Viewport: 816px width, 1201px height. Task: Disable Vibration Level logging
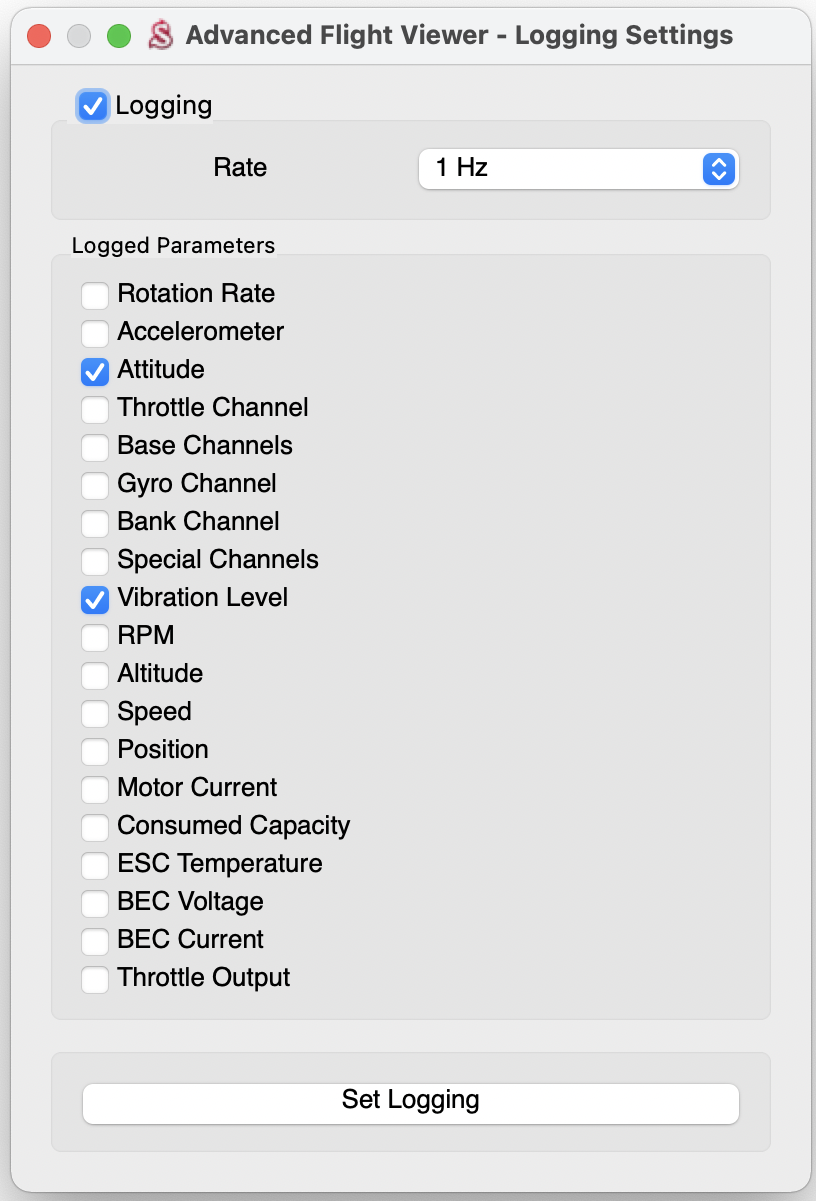pyautogui.click(x=95, y=599)
